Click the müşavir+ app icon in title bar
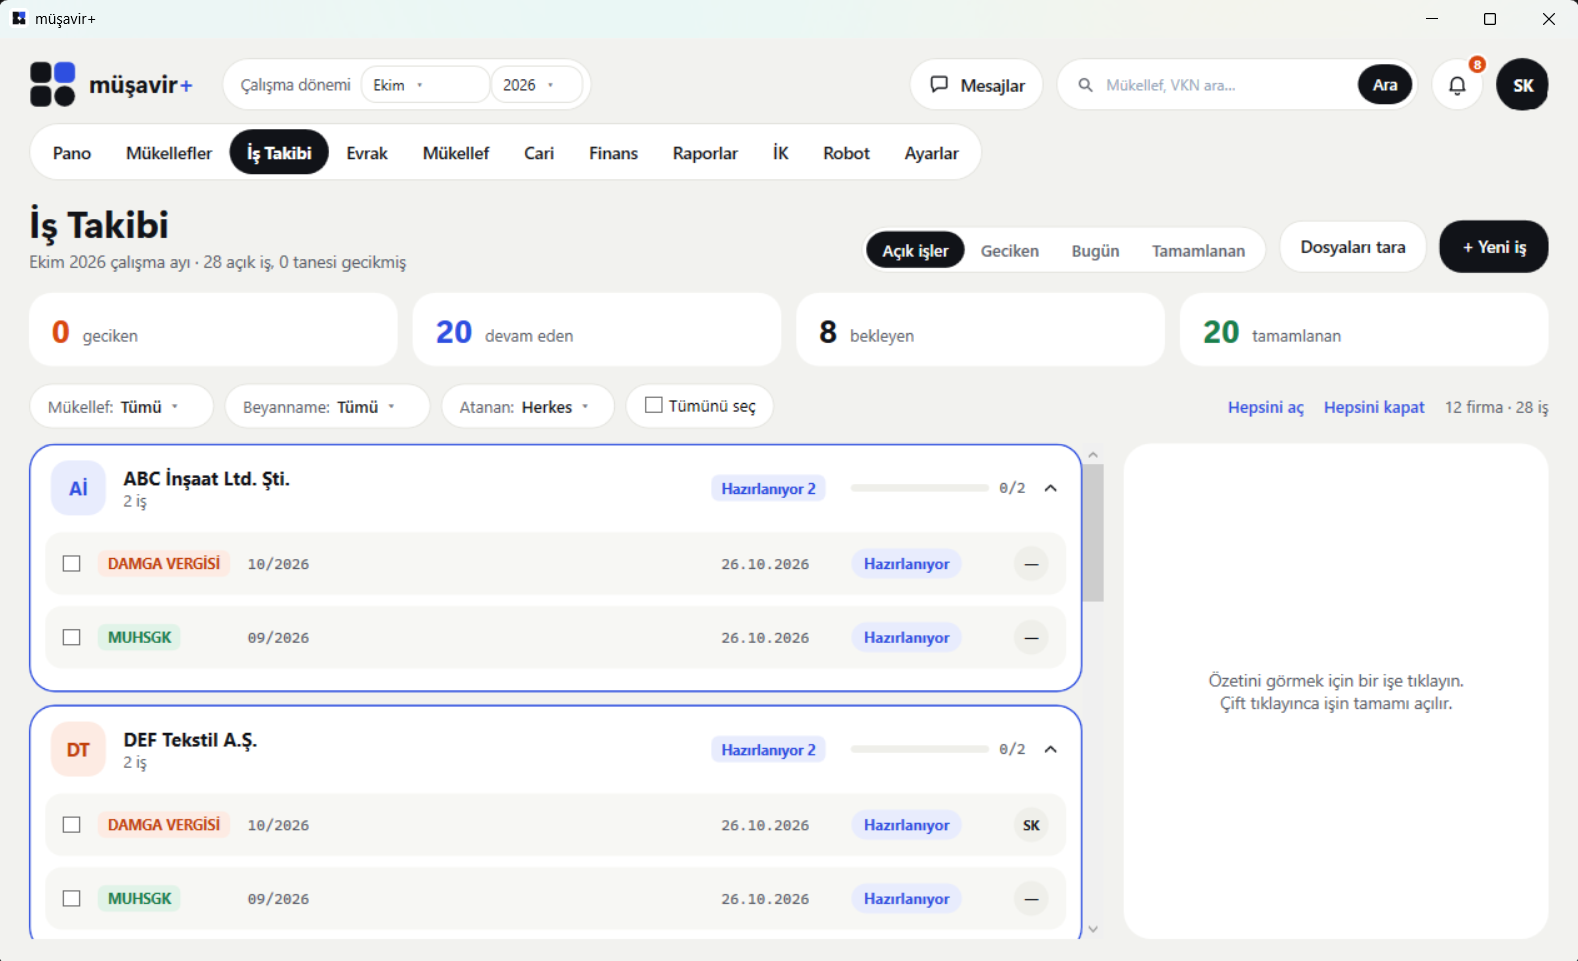 pyautogui.click(x=18, y=18)
